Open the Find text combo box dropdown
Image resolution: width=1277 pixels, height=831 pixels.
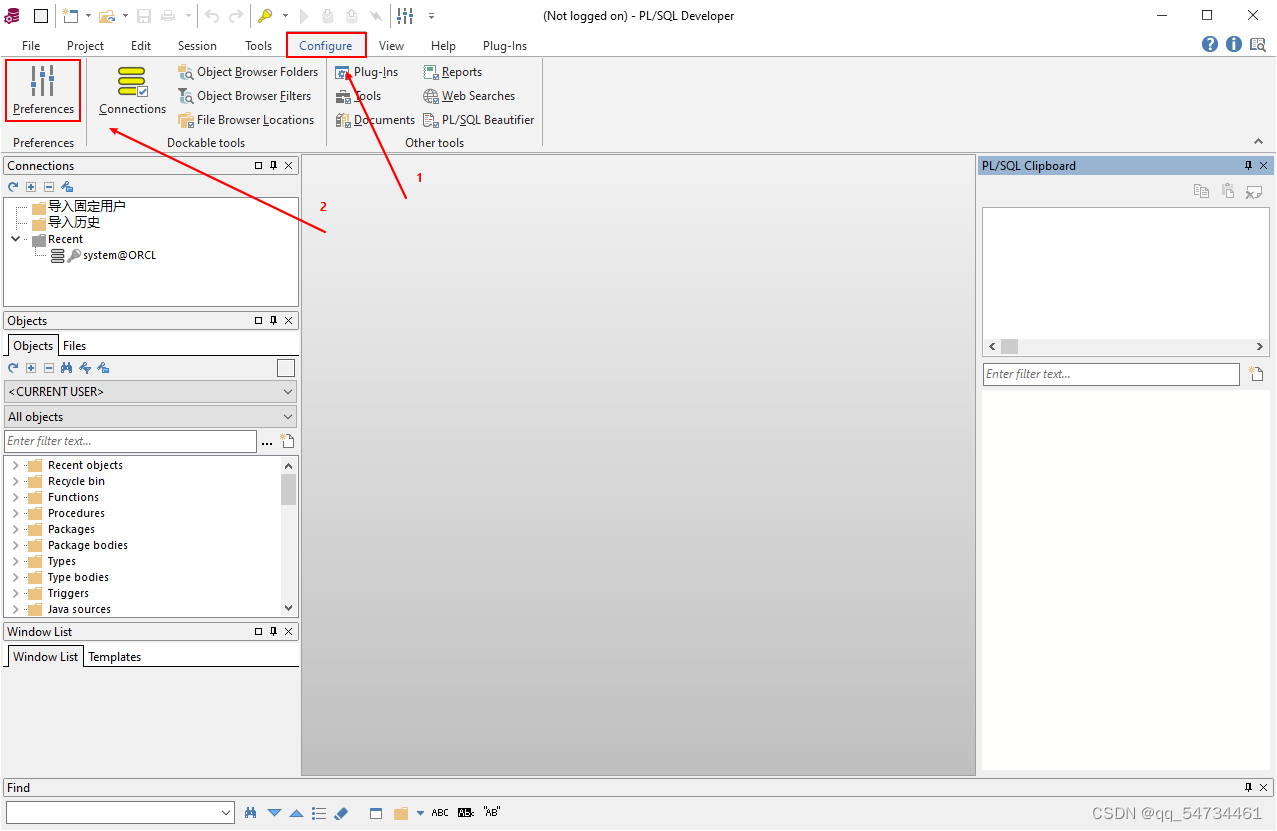[x=226, y=813]
